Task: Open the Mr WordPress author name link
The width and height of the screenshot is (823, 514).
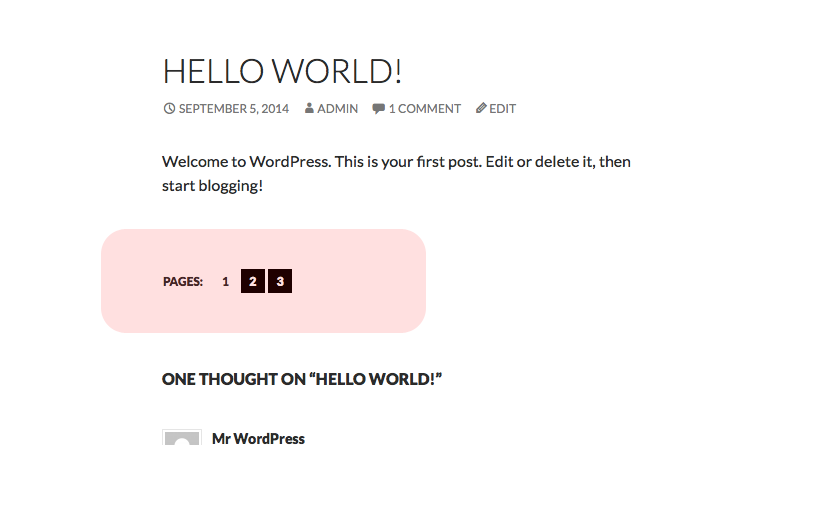Action: [x=258, y=439]
